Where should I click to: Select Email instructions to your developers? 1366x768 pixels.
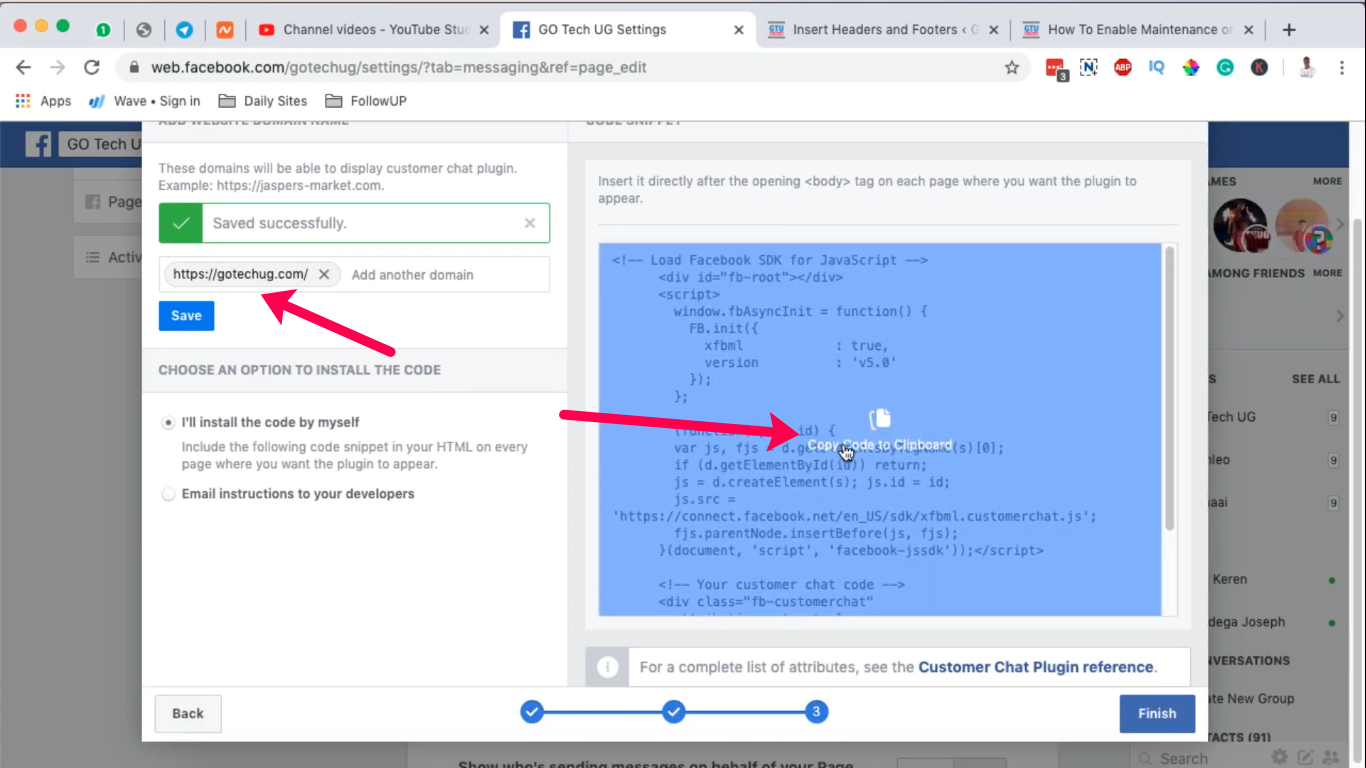[168, 494]
